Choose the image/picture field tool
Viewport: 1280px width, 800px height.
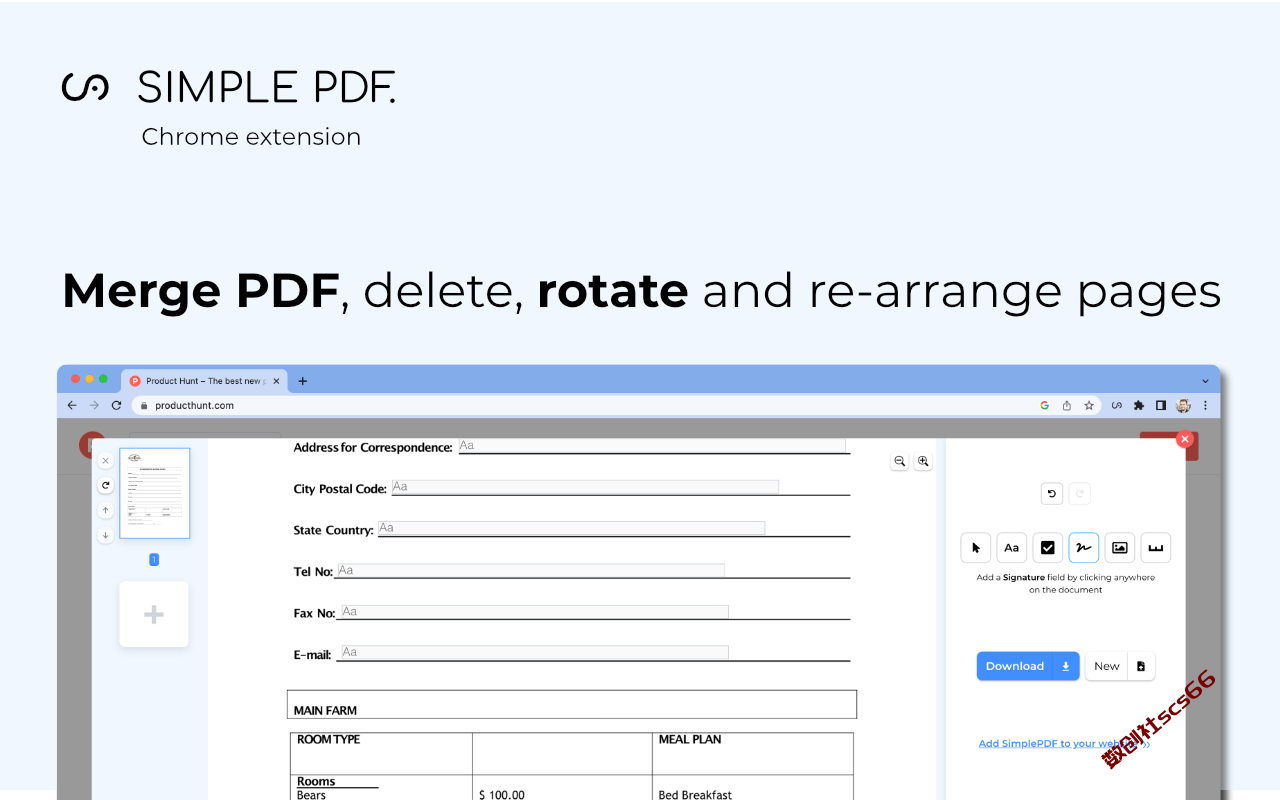pyautogui.click(x=1120, y=548)
